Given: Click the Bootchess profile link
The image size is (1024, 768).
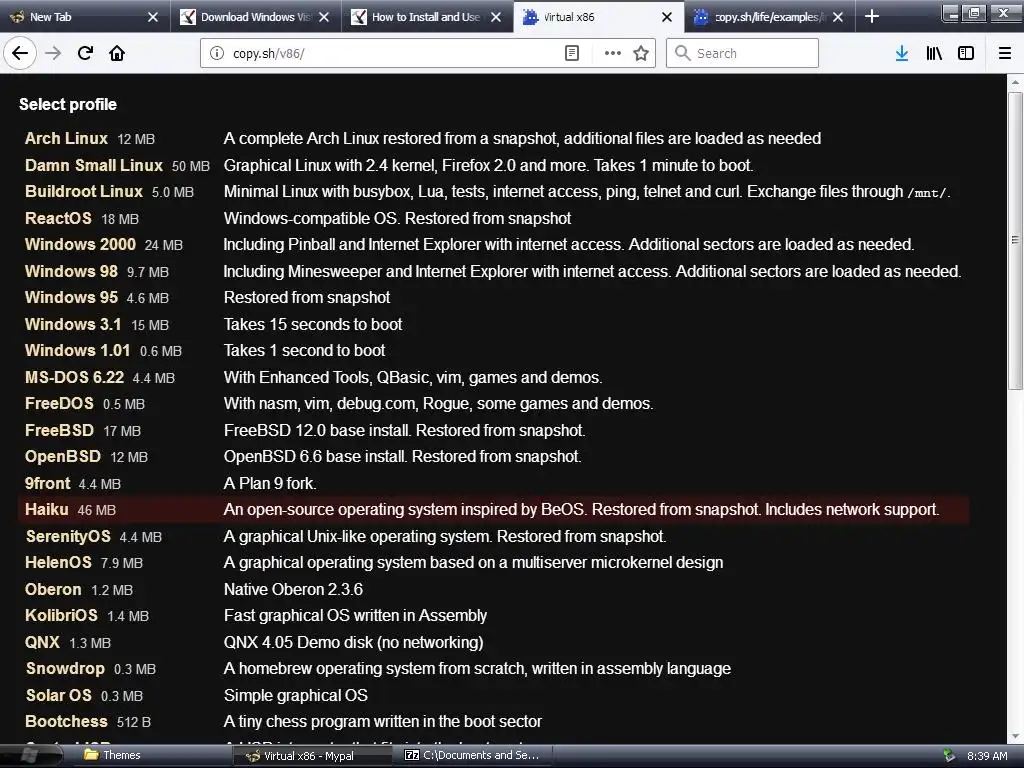Looking at the screenshot, I should pos(66,721).
